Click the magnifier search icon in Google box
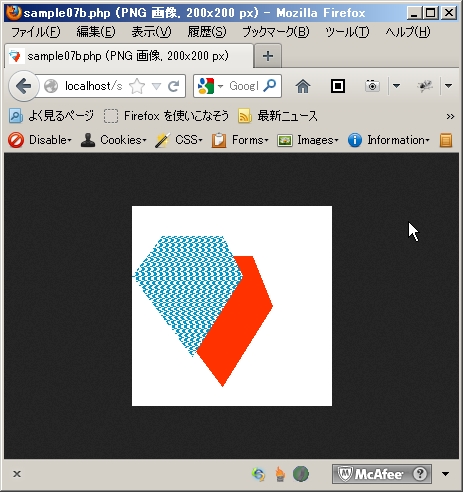The height and width of the screenshot is (492, 463). tap(269, 86)
